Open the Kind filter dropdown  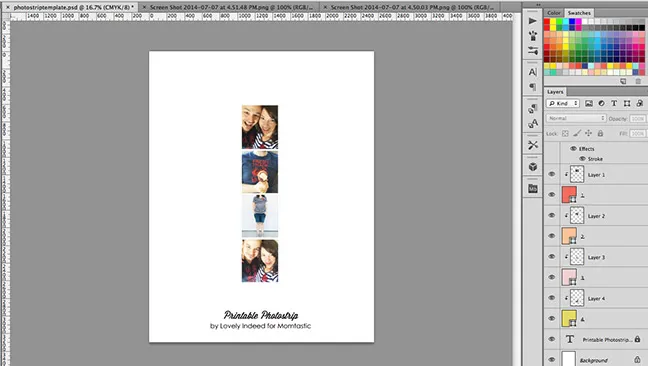pos(563,103)
